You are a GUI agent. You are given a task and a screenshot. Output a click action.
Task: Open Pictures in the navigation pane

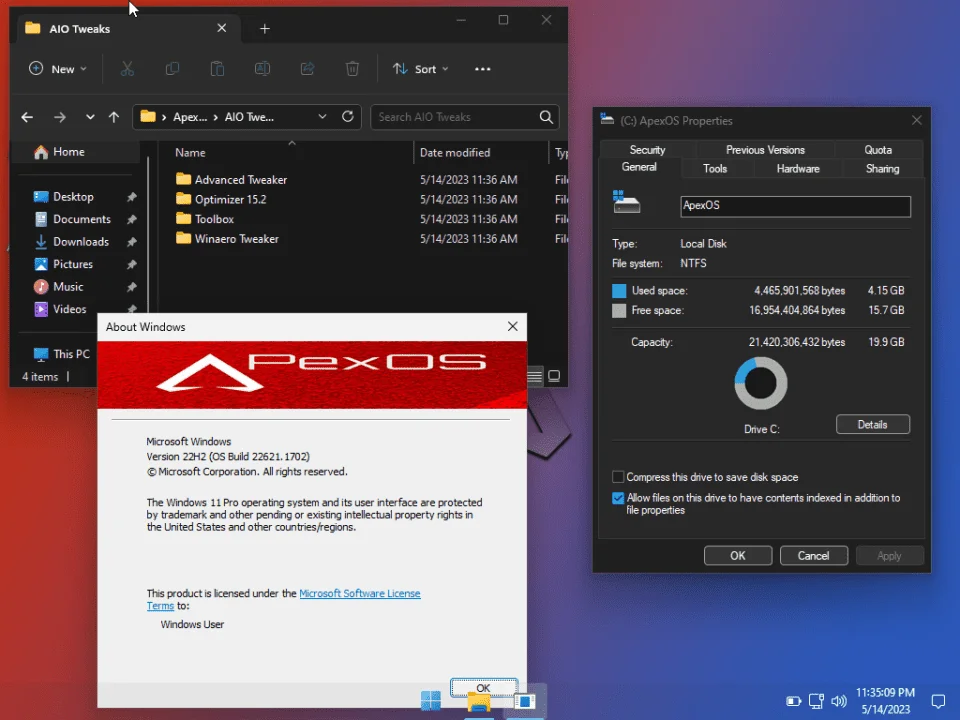73,264
